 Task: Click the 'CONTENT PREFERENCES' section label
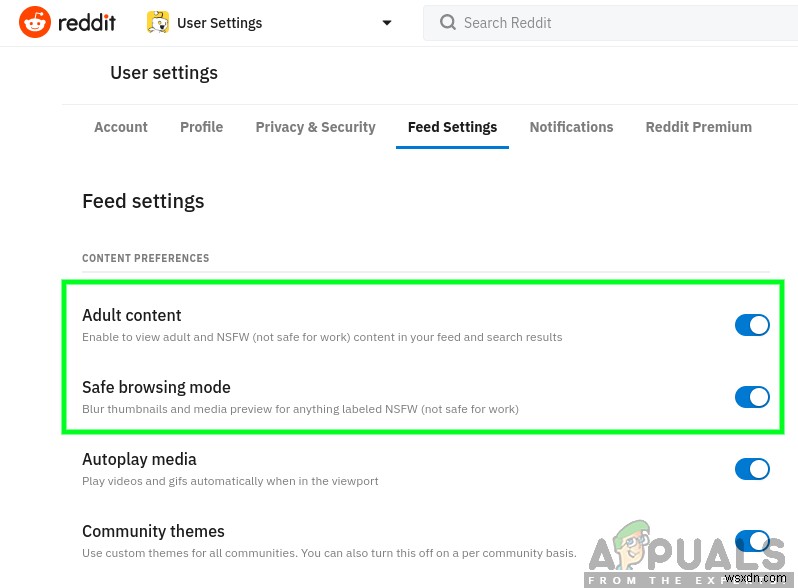146,258
